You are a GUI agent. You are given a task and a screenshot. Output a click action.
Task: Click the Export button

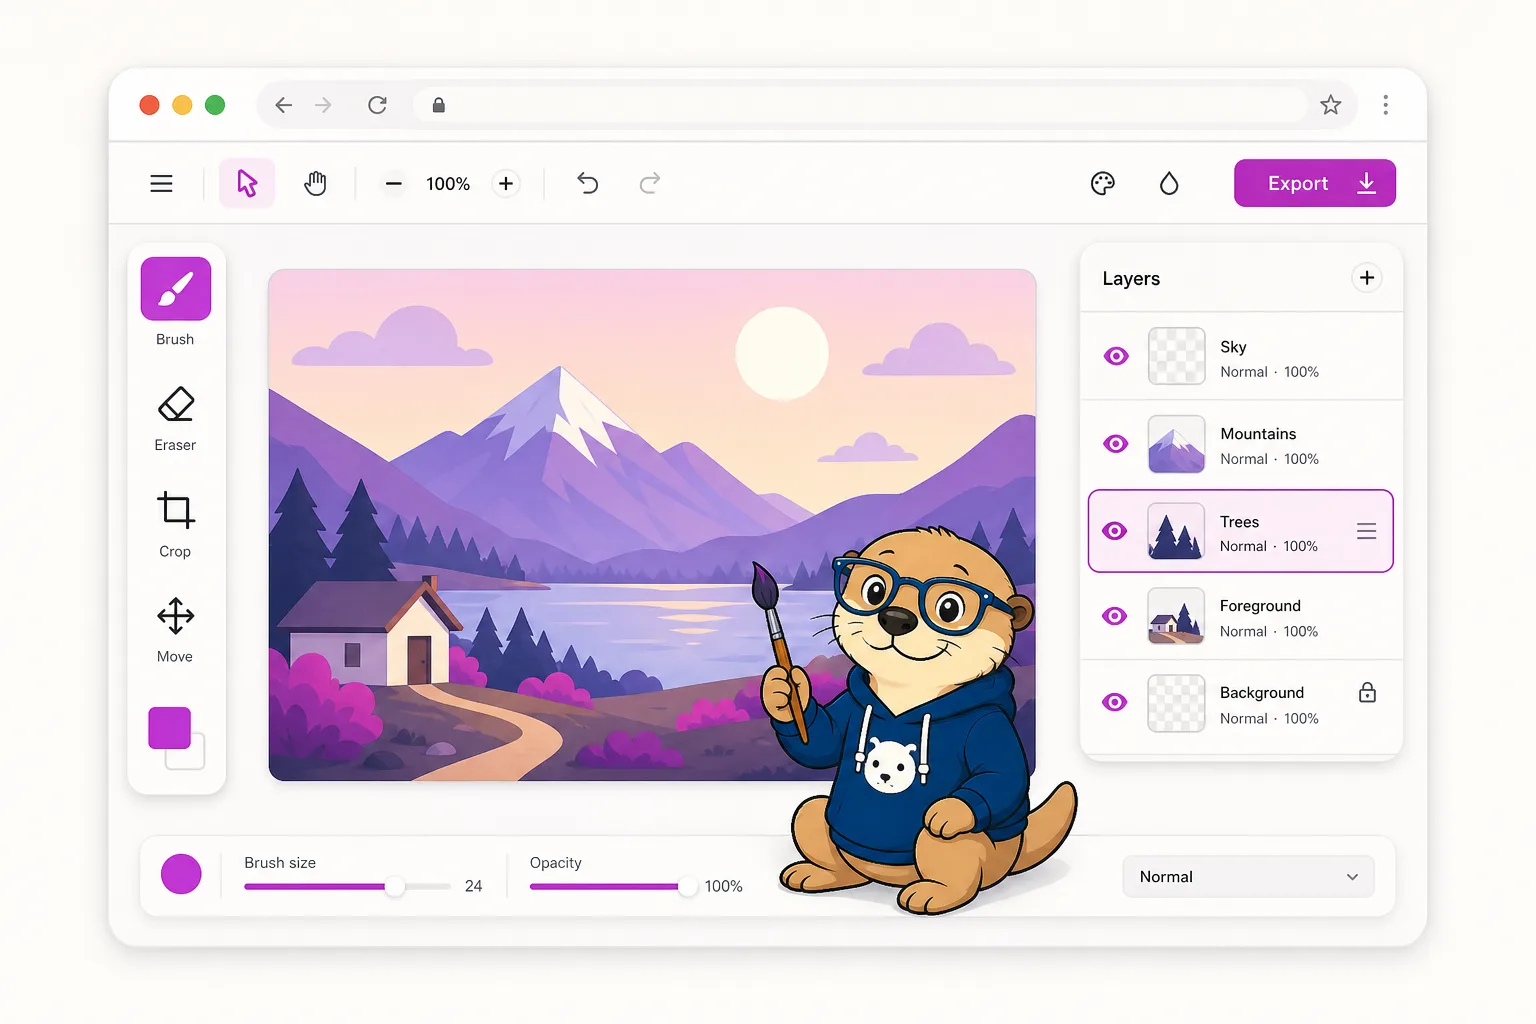pyautogui.click(x=1315, y=183)
